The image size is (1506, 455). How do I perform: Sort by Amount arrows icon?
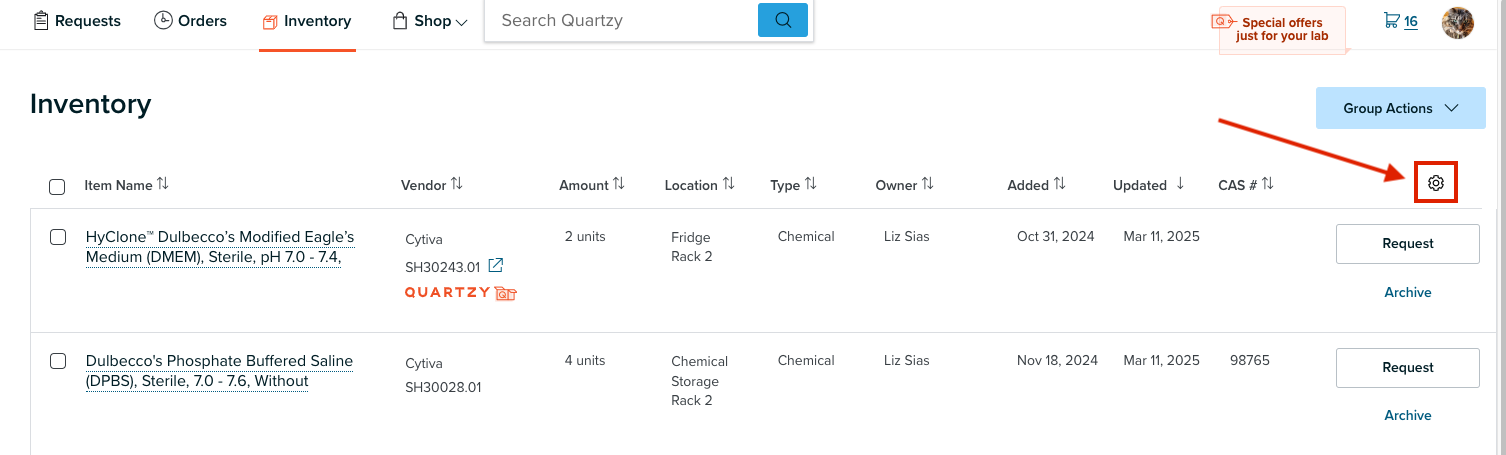tap(618, 184)
